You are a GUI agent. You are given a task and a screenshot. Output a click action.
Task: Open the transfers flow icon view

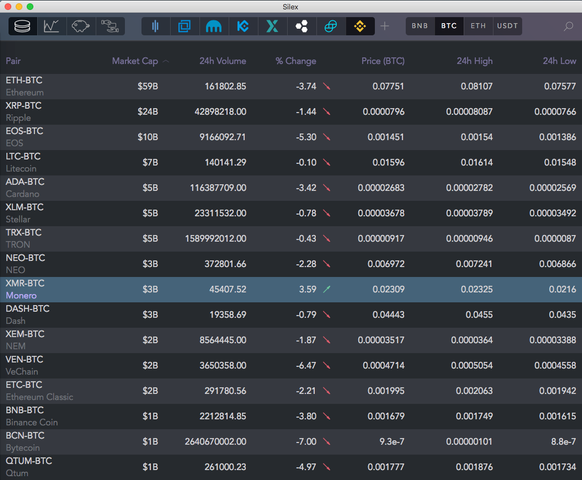tap(110, 26)
